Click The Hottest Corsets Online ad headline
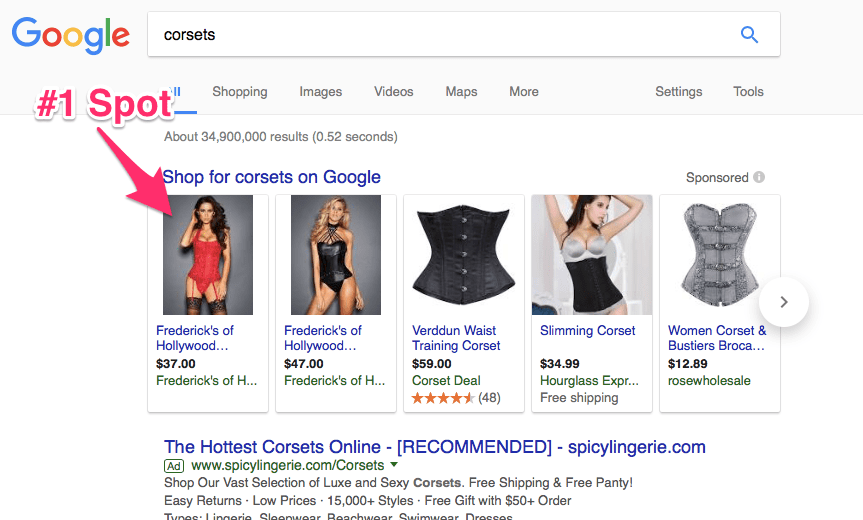 pos(435,447)
